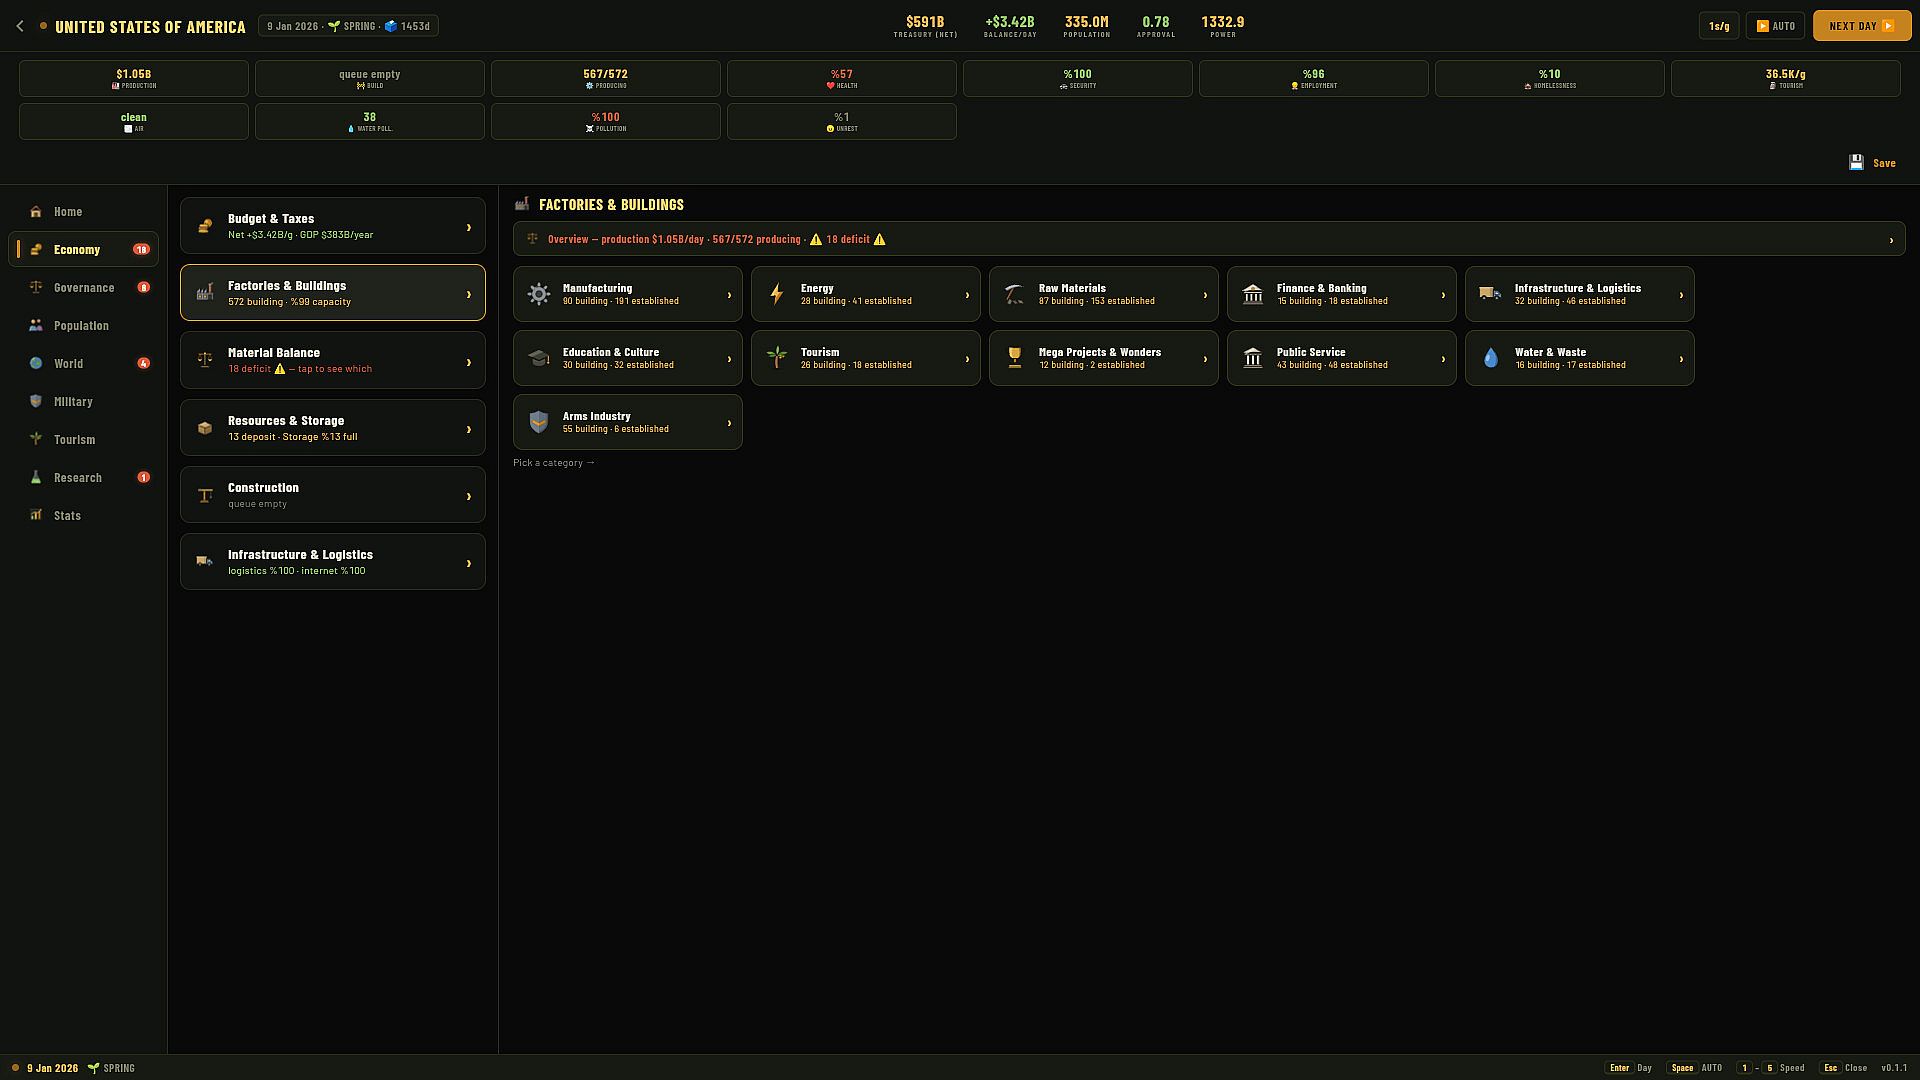Expand Resources & Storage chevron
Image resolution: width=1920 pixels, height=1080 pixels.
pos(468,429)
